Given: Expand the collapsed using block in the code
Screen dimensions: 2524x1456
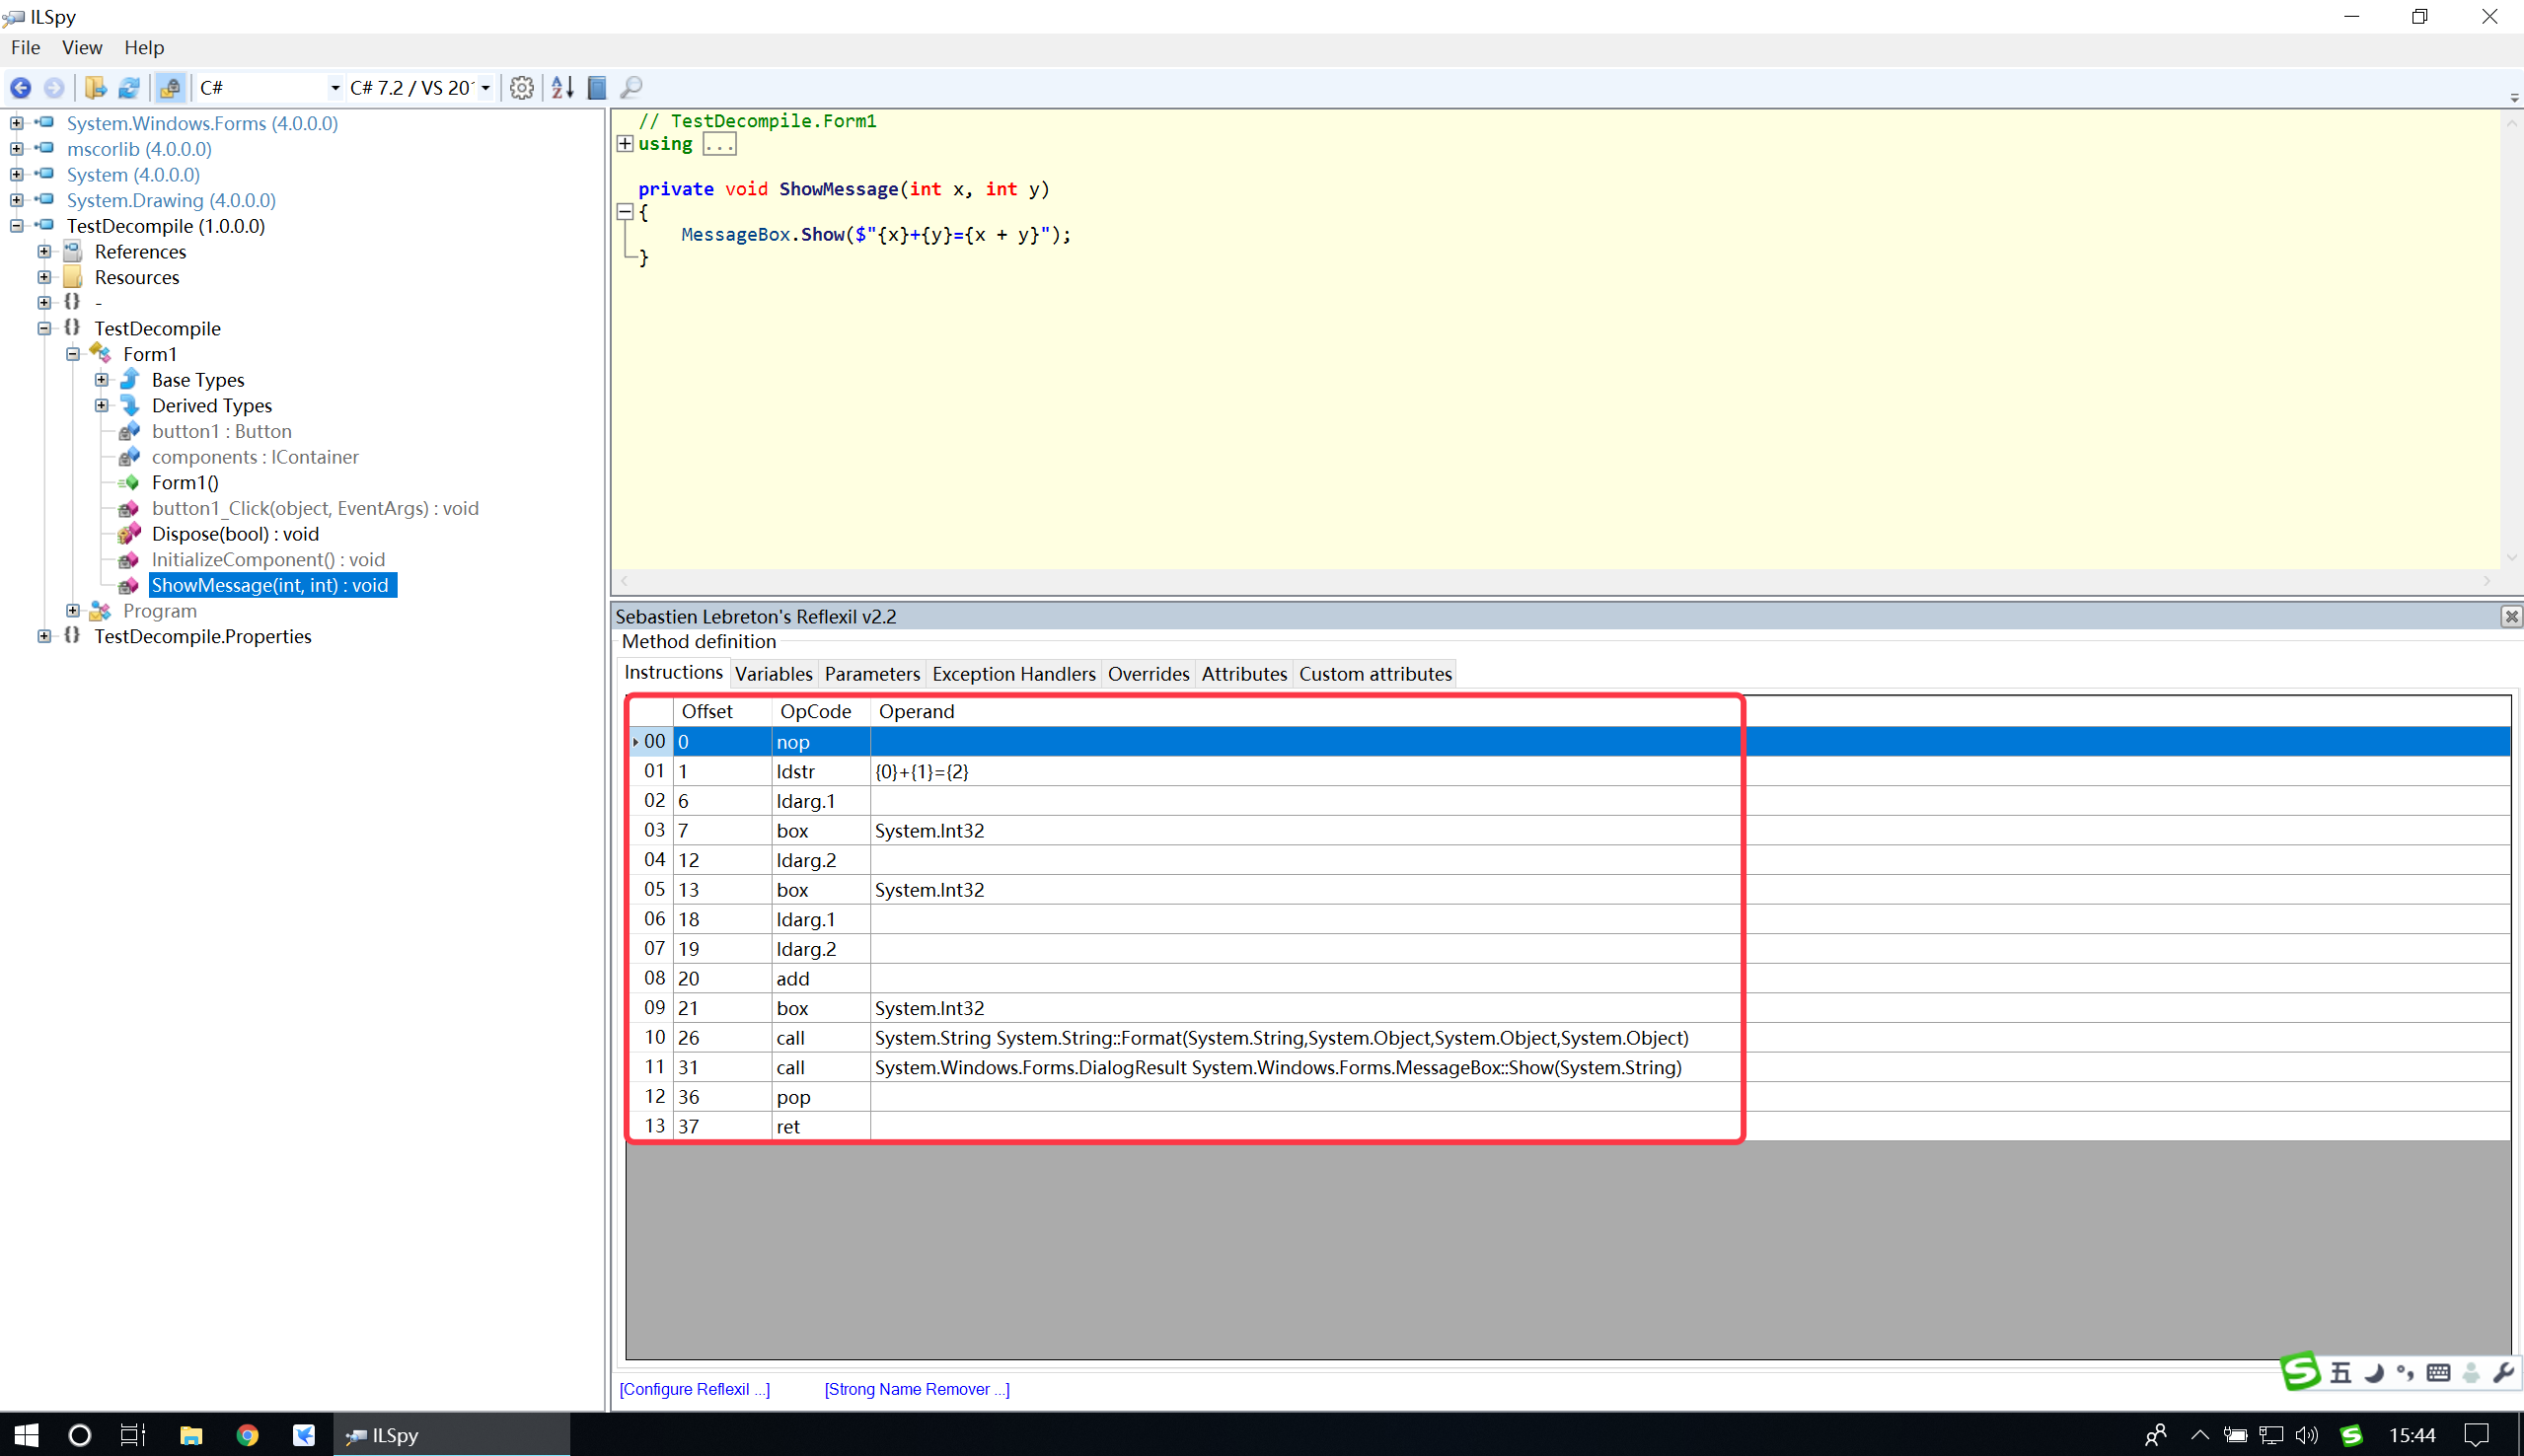Looking at the screenshot, I should point(625,144).
